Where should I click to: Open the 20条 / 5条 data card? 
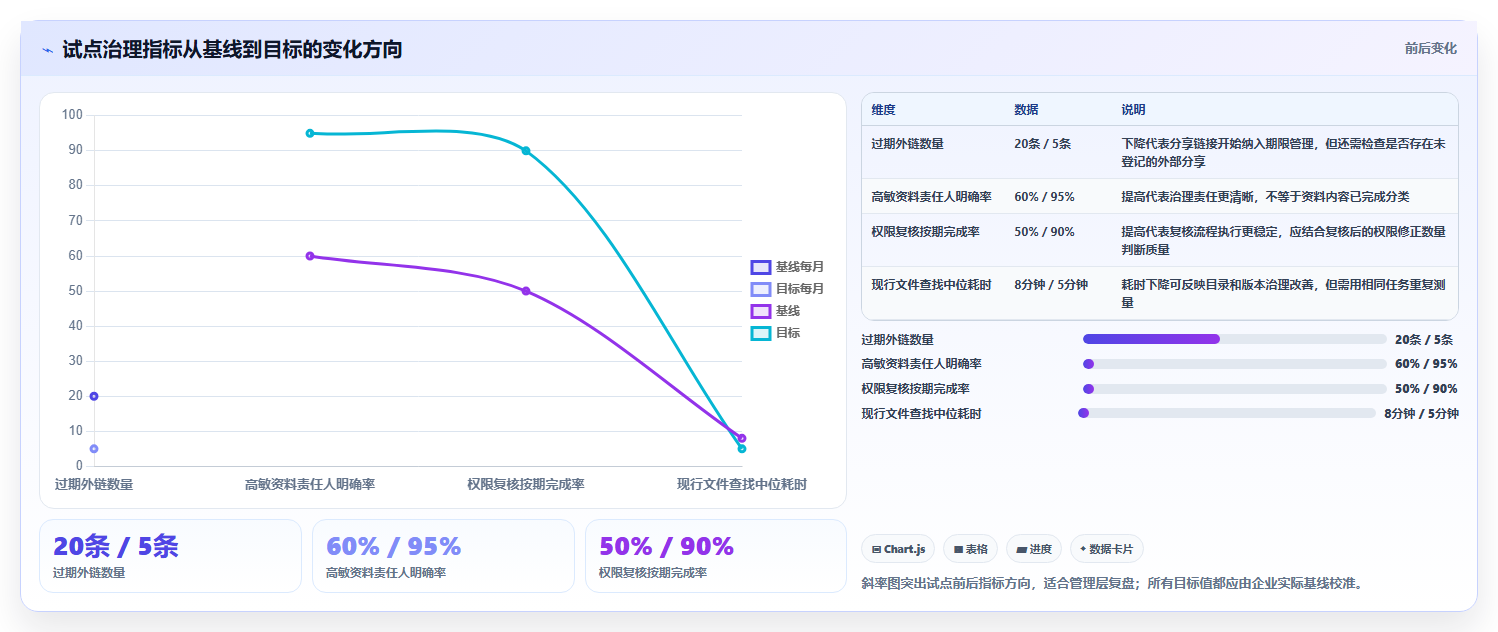click(170, 556)
